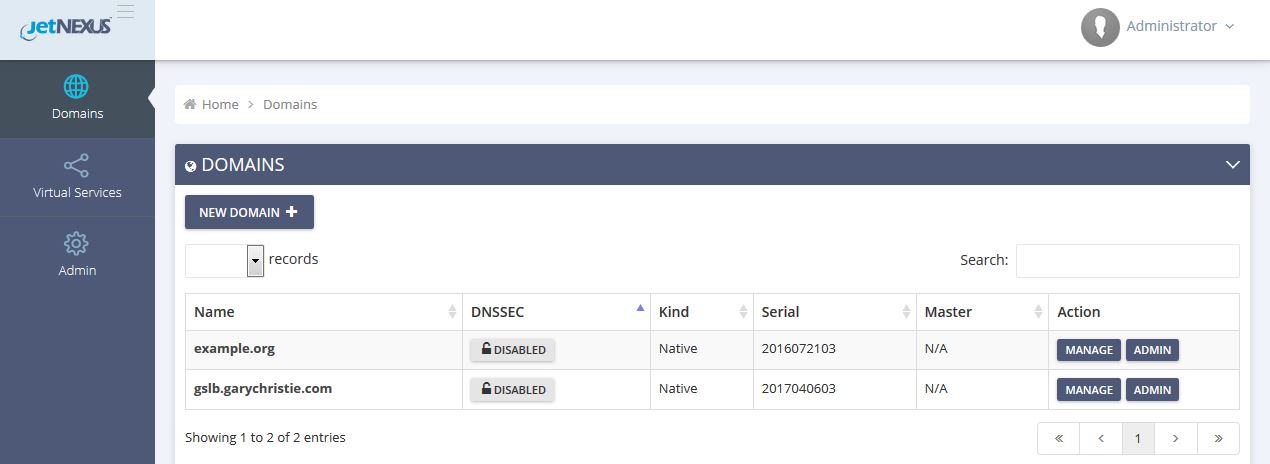Open Domains globe icon in sidebar
This screenshot has height=464, width=1270.
pyautogui.click(x=76, y=86)
